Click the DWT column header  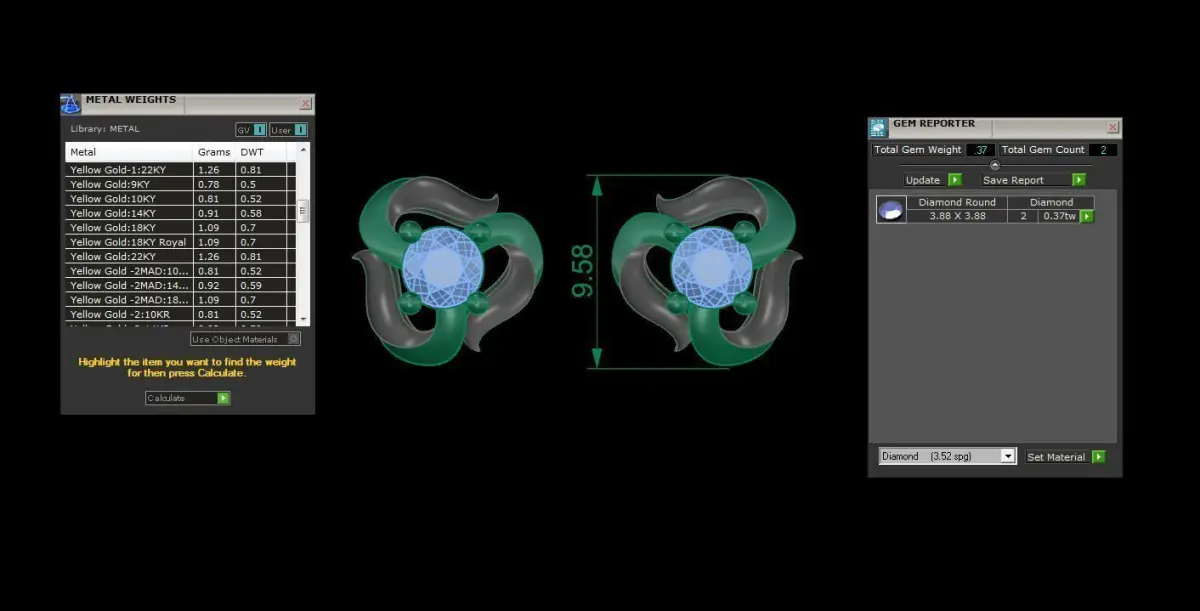click(x=261, y=152)
